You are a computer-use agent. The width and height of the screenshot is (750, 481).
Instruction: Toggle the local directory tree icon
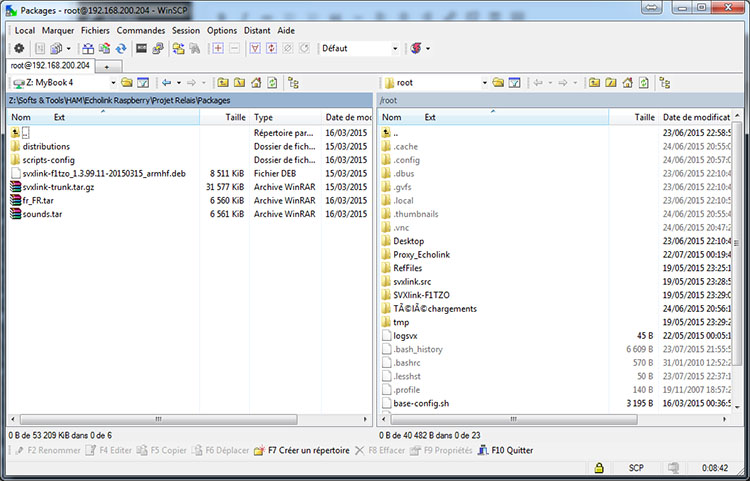coord(294,83)
